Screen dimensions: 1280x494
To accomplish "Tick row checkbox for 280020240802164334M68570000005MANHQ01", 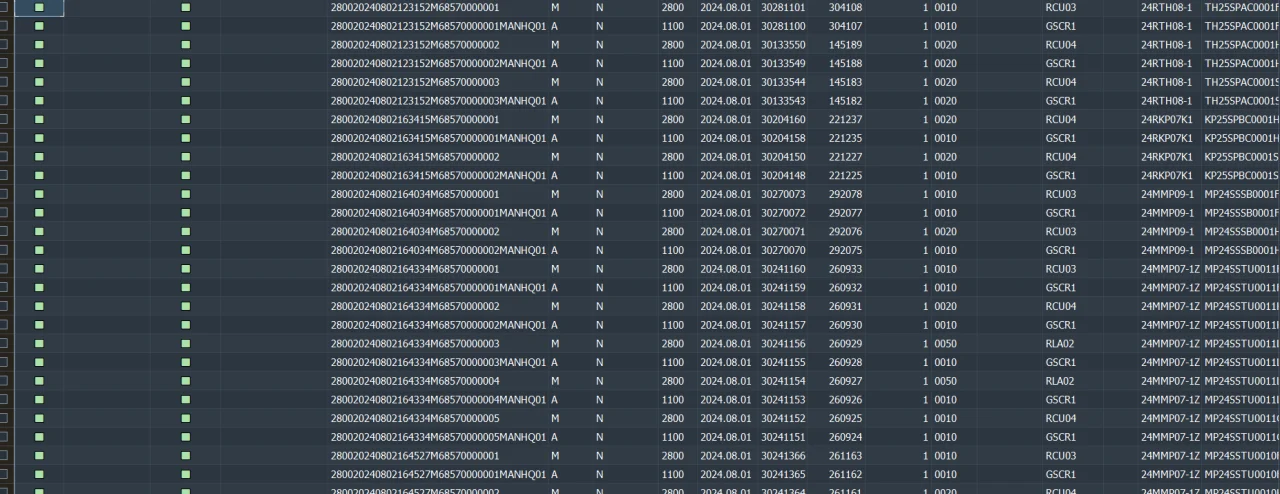I will tap(4, 437).
